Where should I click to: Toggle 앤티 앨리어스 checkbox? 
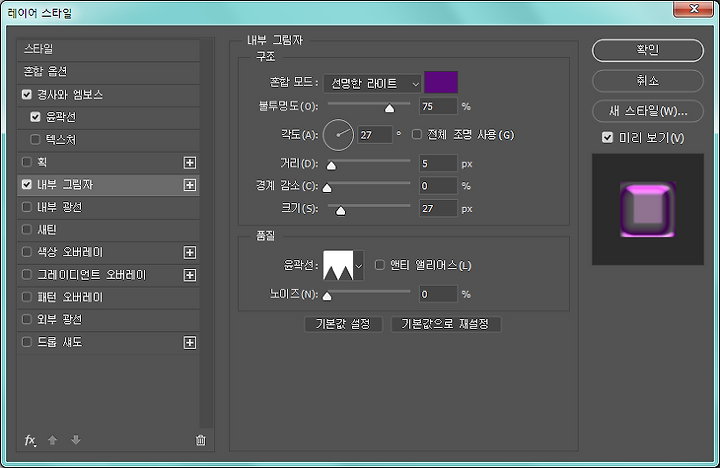380,265
